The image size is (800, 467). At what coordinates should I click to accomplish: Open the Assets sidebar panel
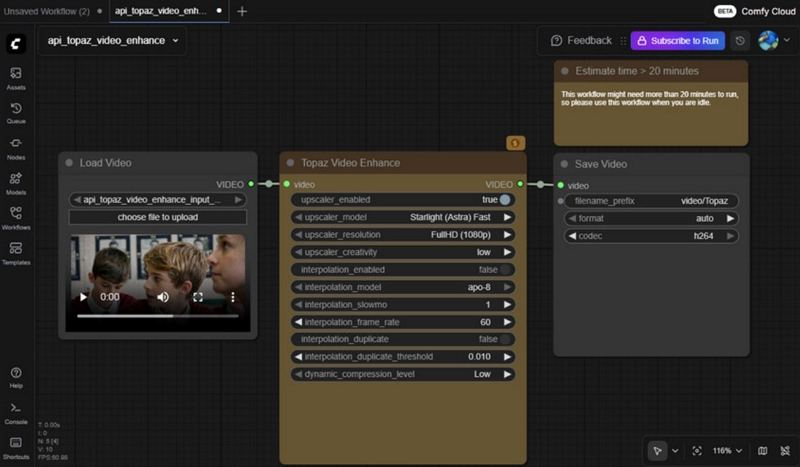pyautogui.click(x=16, y=78)
